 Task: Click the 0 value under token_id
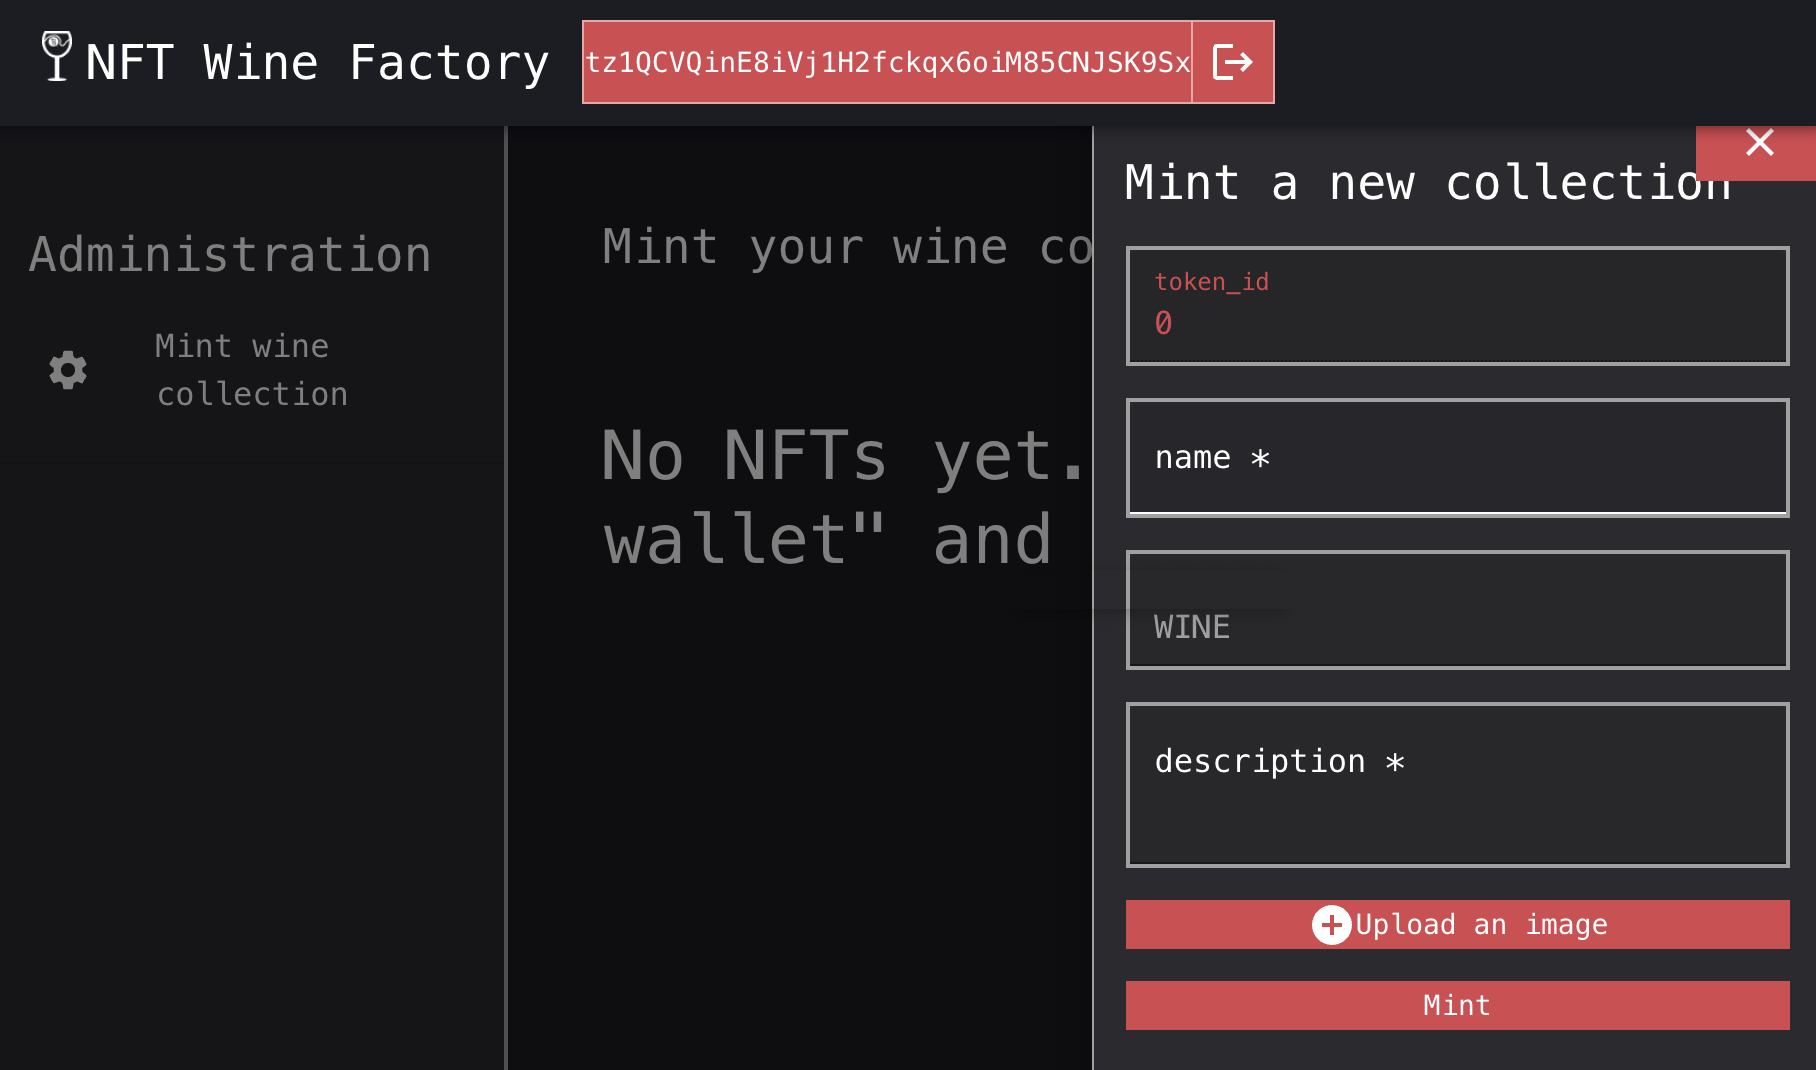(1163, 322)
